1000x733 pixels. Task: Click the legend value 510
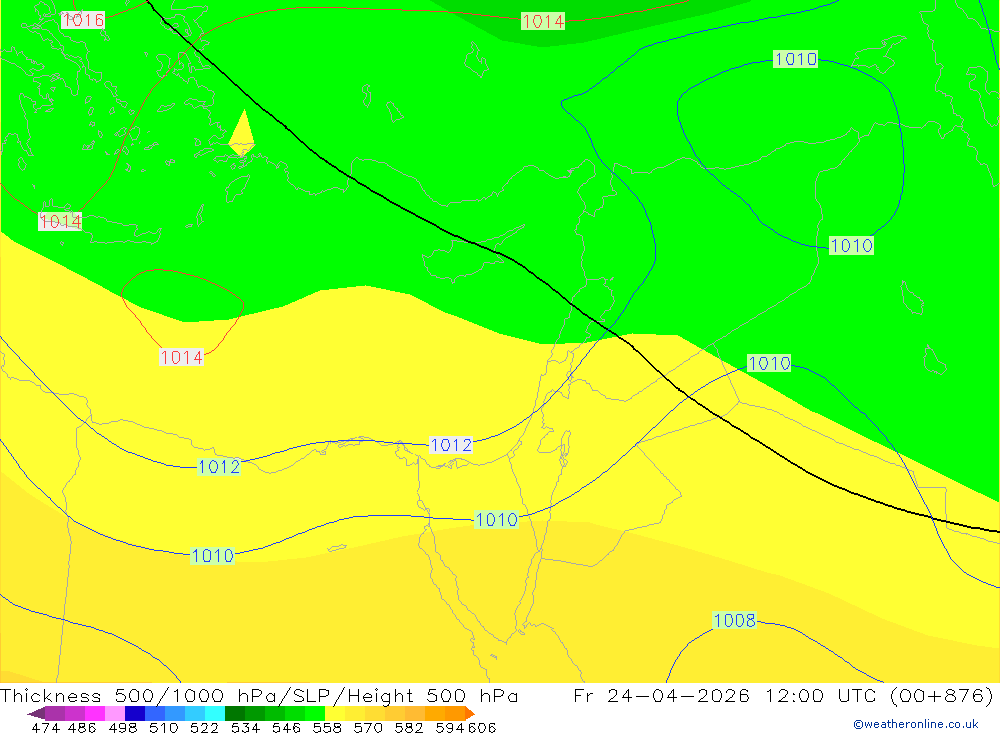(x=164, y=727)
